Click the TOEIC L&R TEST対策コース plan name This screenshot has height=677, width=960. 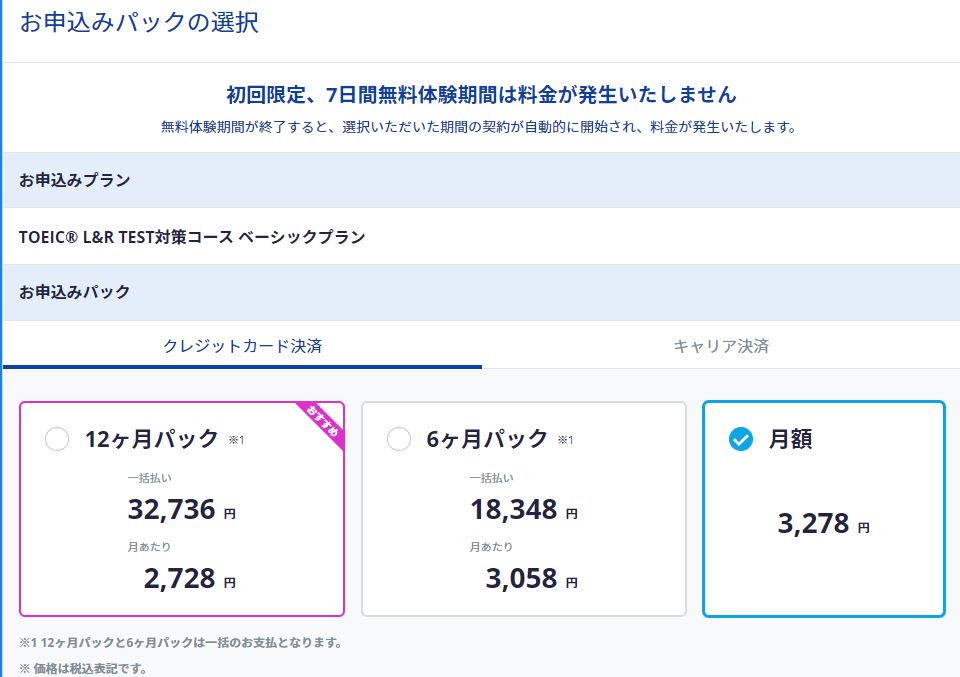click(x=192, y=238)
